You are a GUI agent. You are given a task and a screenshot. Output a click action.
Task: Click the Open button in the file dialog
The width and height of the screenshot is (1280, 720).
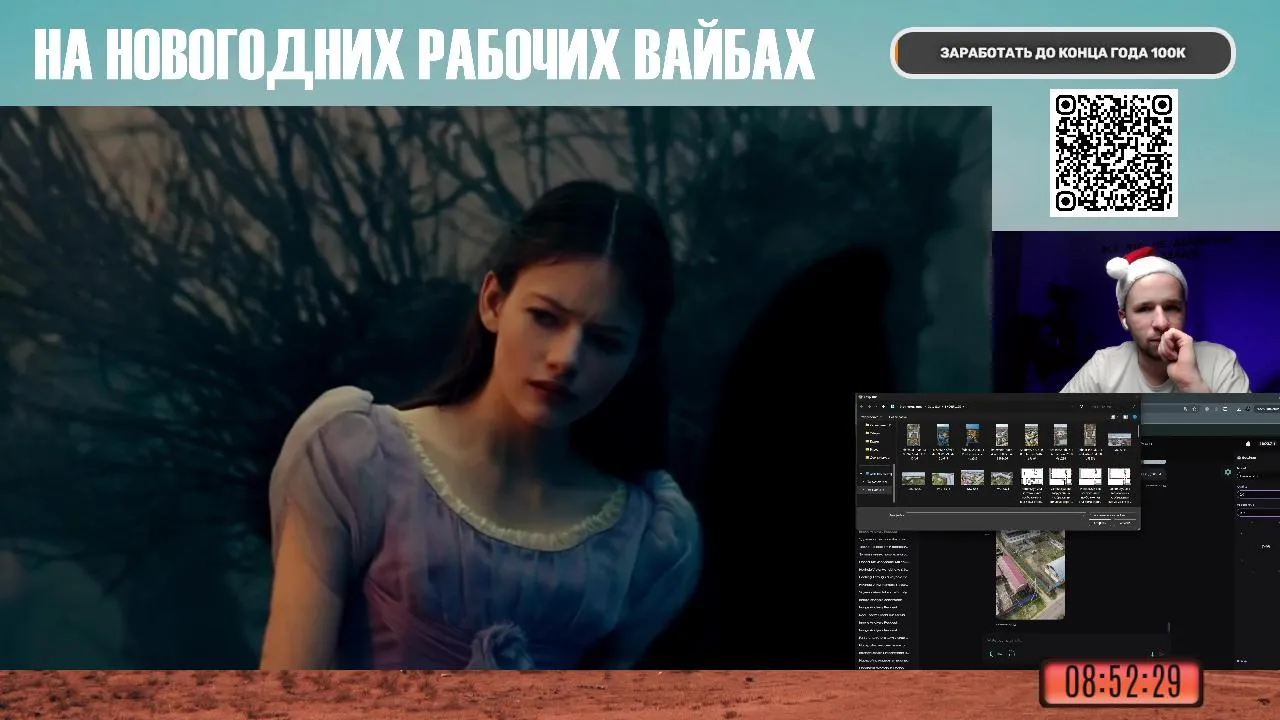[x=1100, y=523]
